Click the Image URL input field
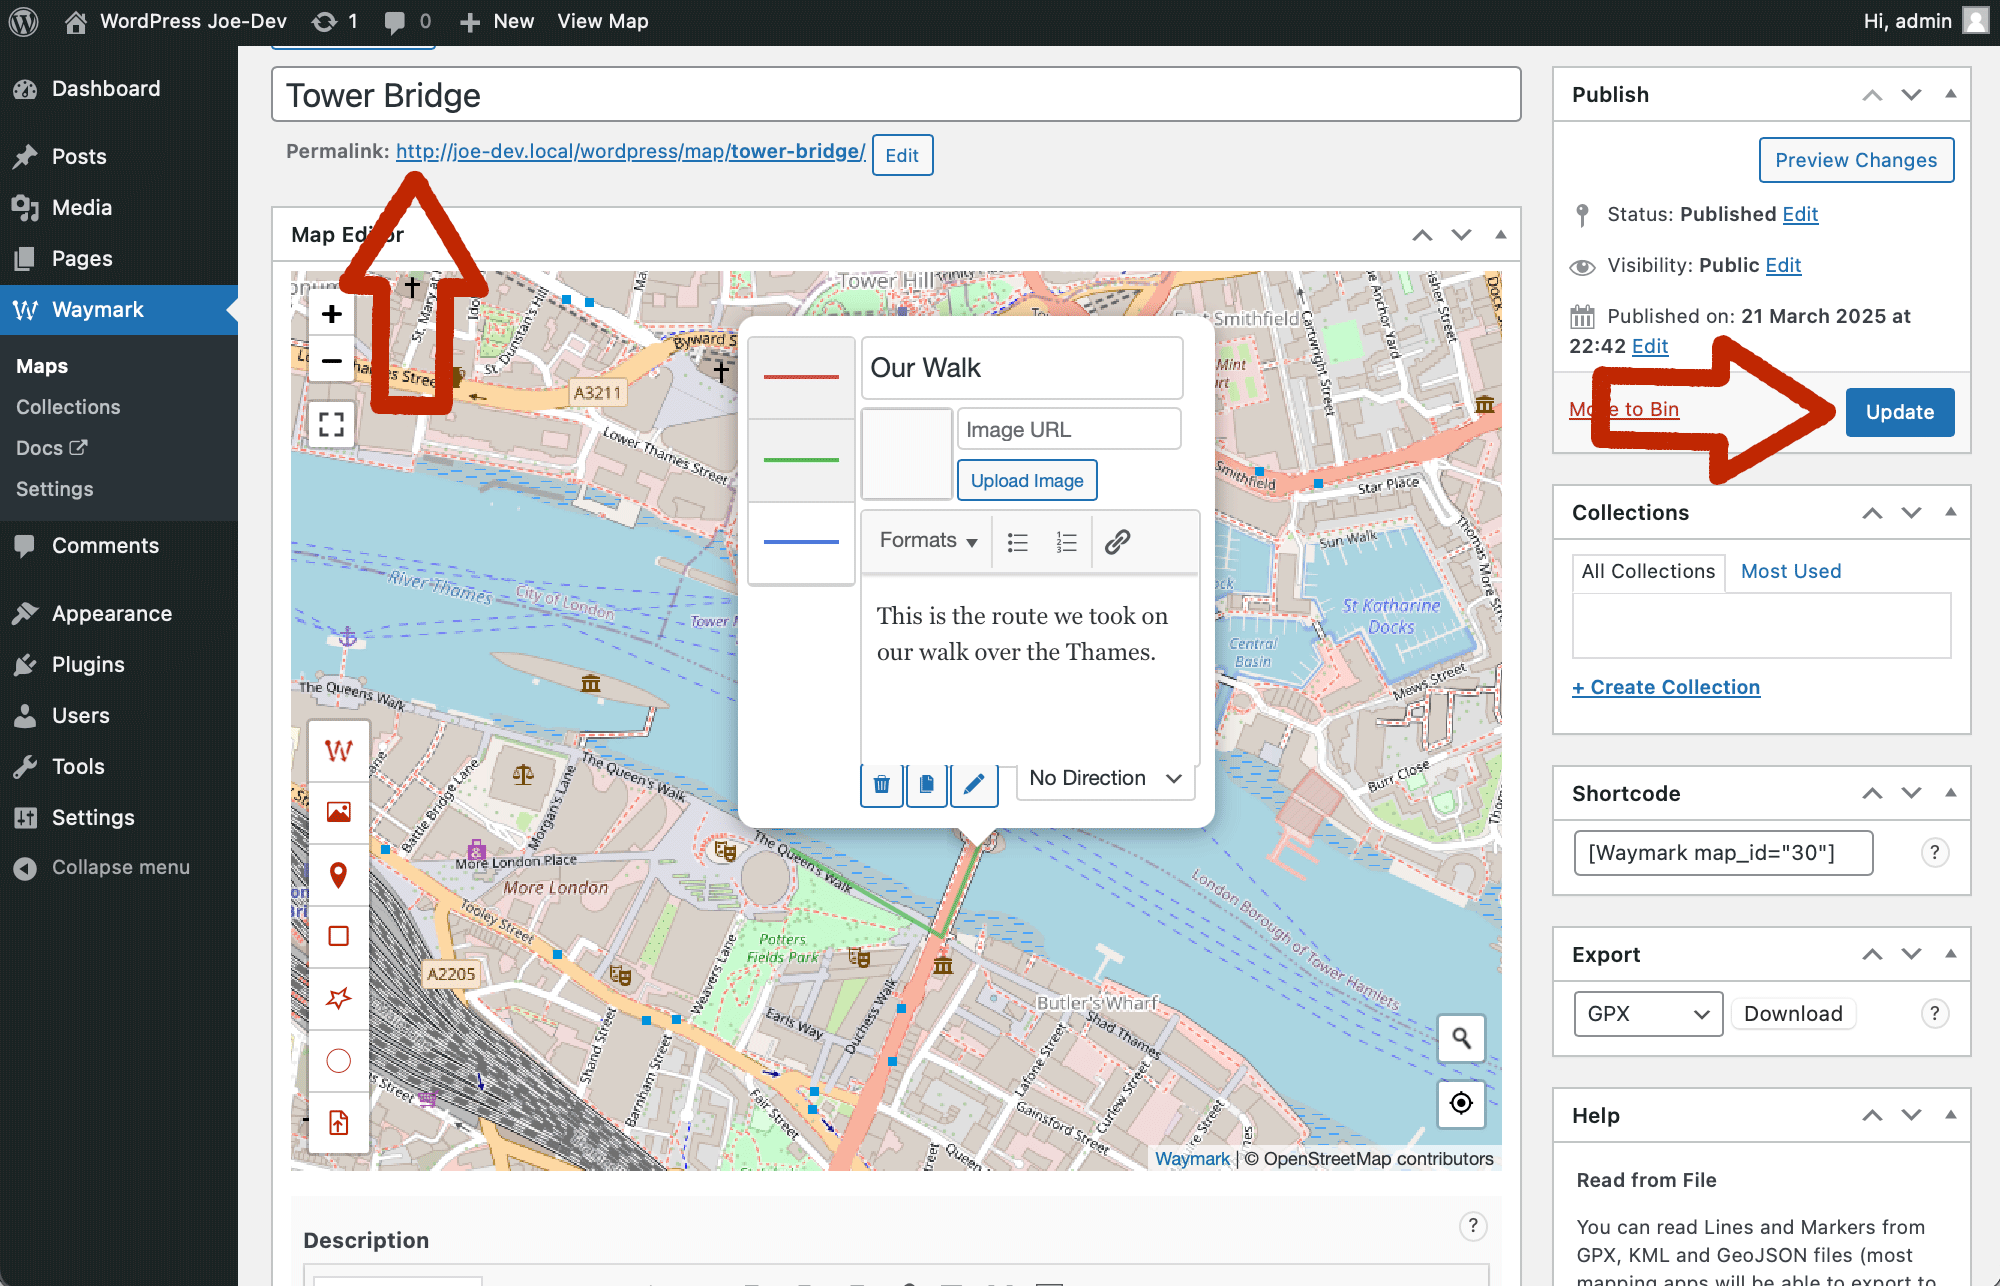The height and width of the screenshot is (1286, 2000). pos(1068,429)
